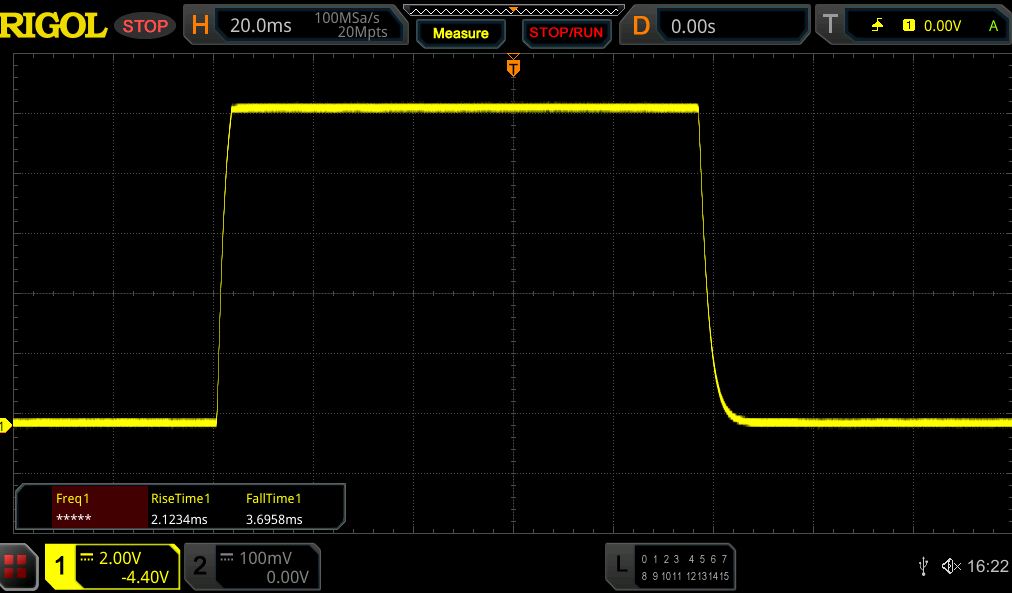Click the Freq1 asterisk value
1012x593 pixels.
[74, 518]
